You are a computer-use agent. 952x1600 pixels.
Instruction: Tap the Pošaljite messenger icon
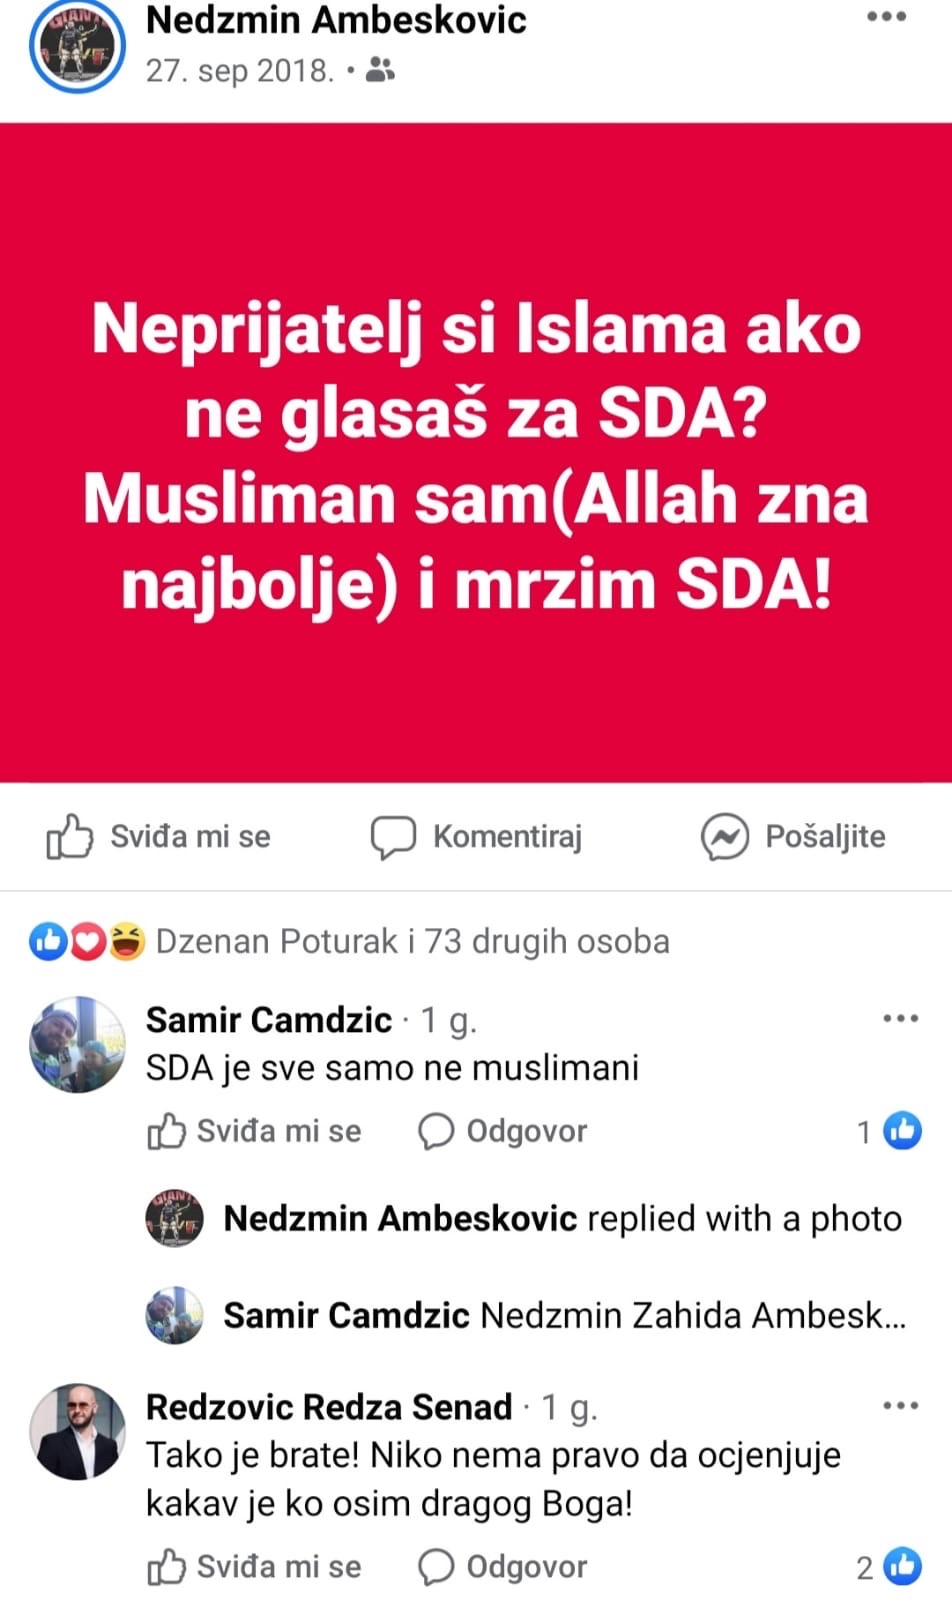[x=724, y=837]
